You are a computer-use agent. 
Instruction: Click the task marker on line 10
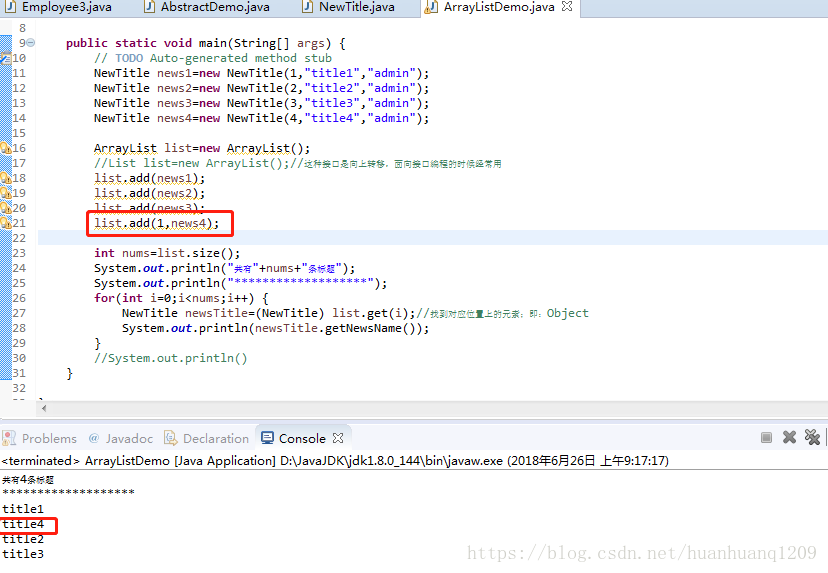(5, 58)
